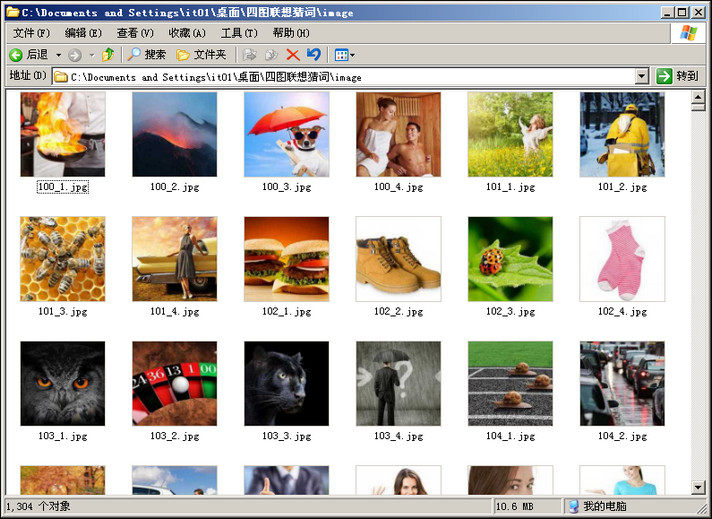Image resolution: width=712 pixels, height=519 pixels.
Task: Open the 帮助(H) menu
Action: pyautogui.click(x=291, y=33)
